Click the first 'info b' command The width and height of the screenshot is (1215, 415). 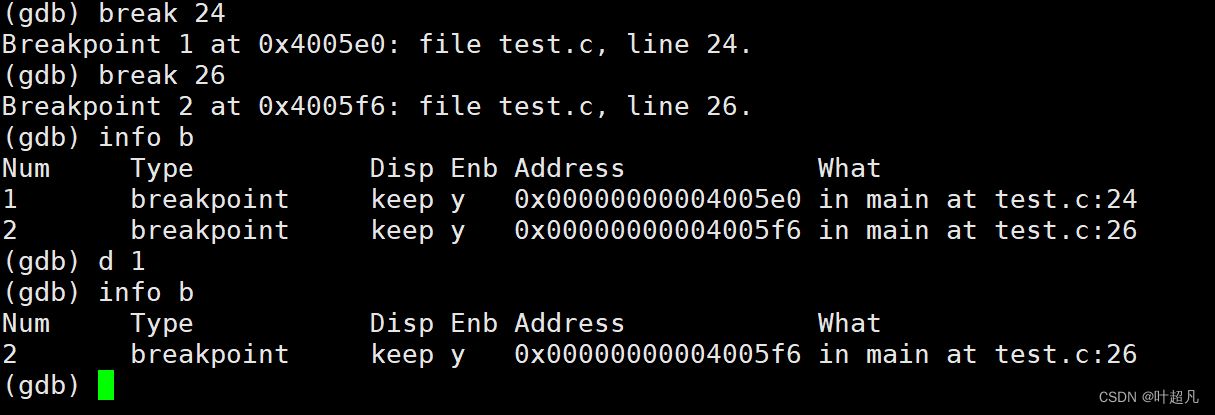pos(145,138)
